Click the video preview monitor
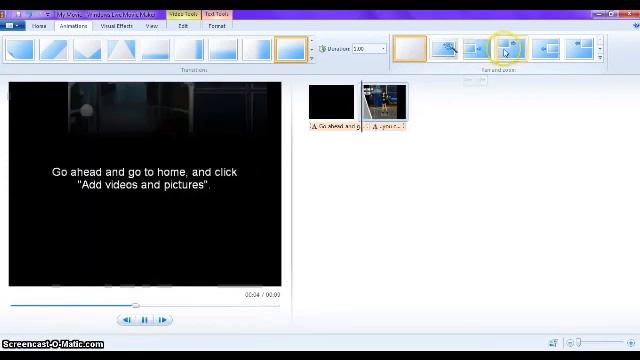 pos(145,184)
